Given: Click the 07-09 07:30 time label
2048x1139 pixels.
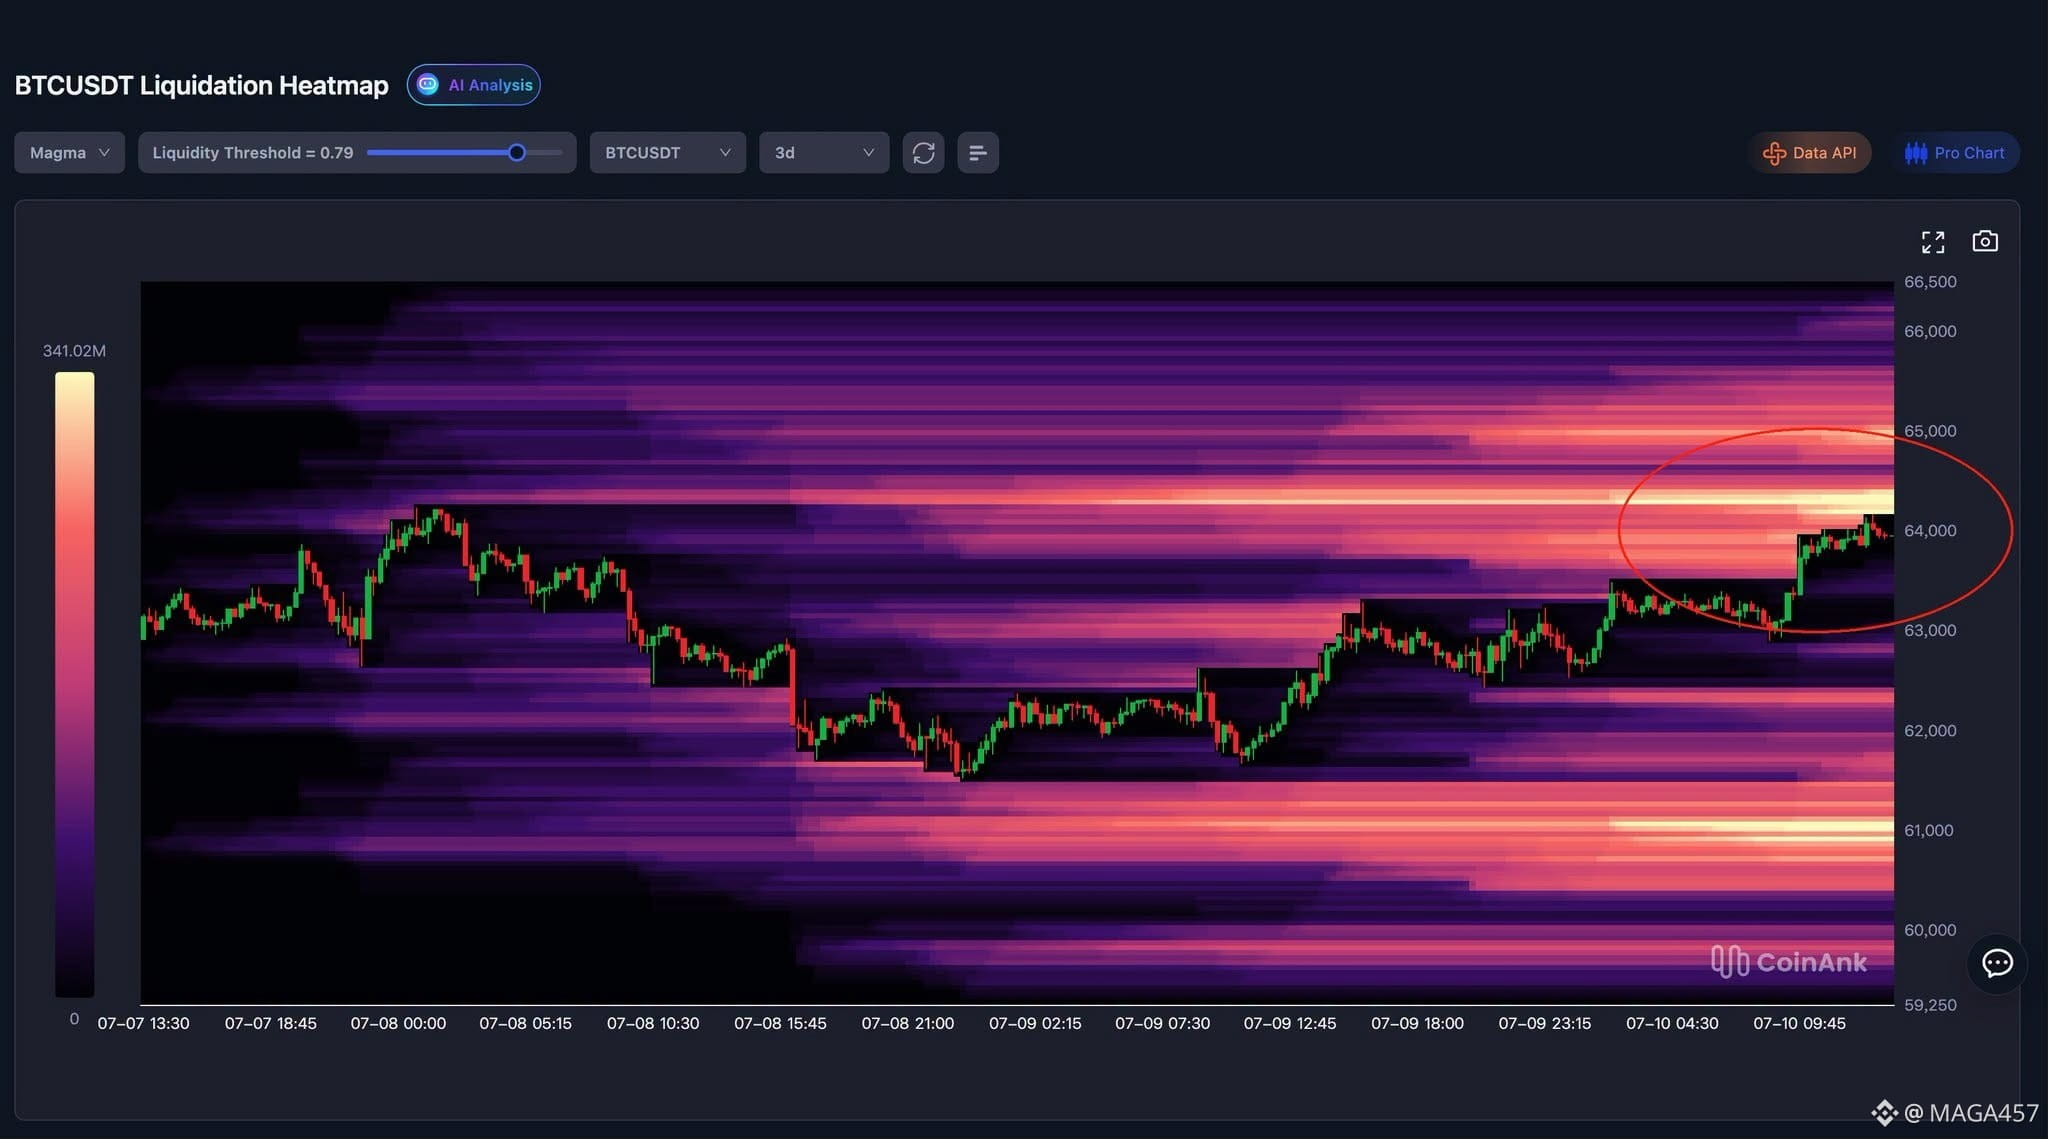Looking at the screenshot, I should [x=1162, y=1023].
